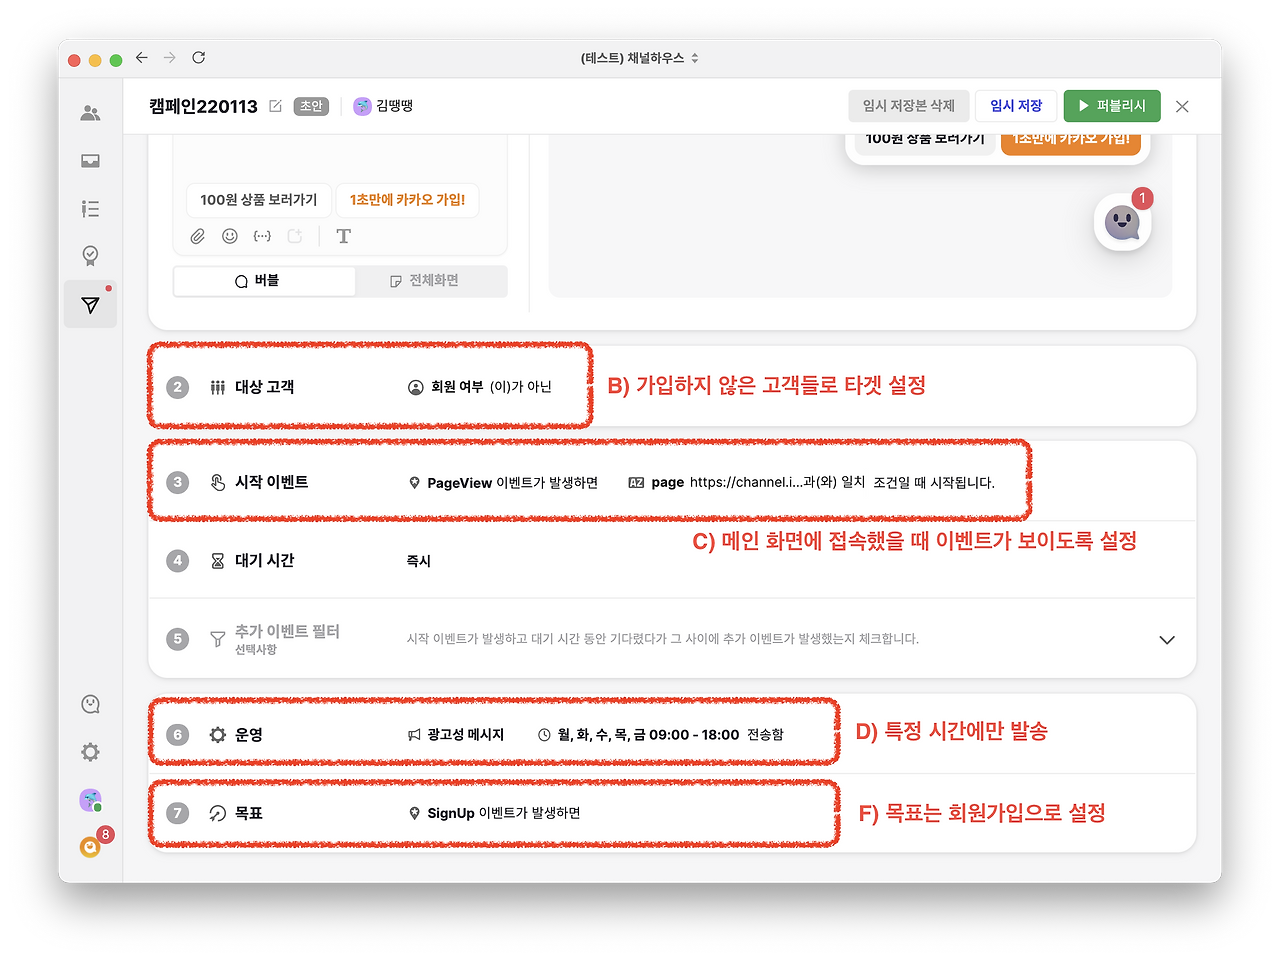This screenshot has width=1280, height=960.
Task: Click the 09:00 - 18:00 send schedule
Action: (x=660, y=735)
